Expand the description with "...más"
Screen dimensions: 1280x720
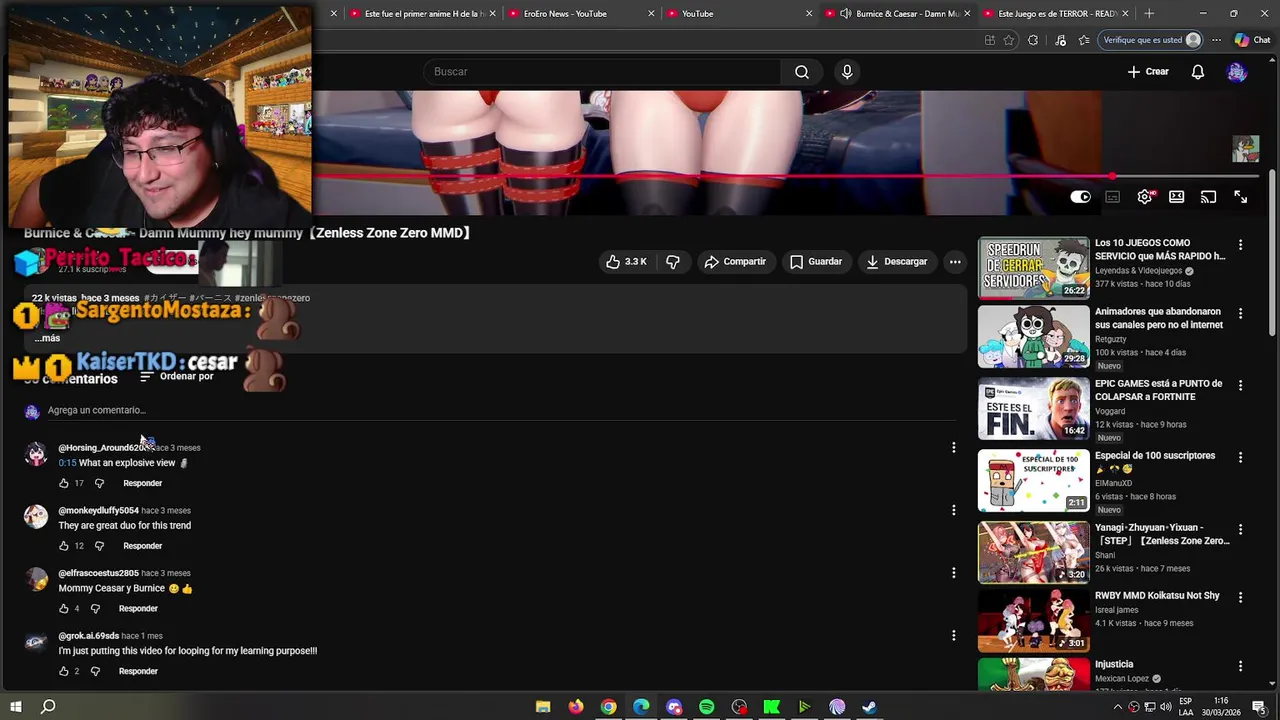(47, 338)
